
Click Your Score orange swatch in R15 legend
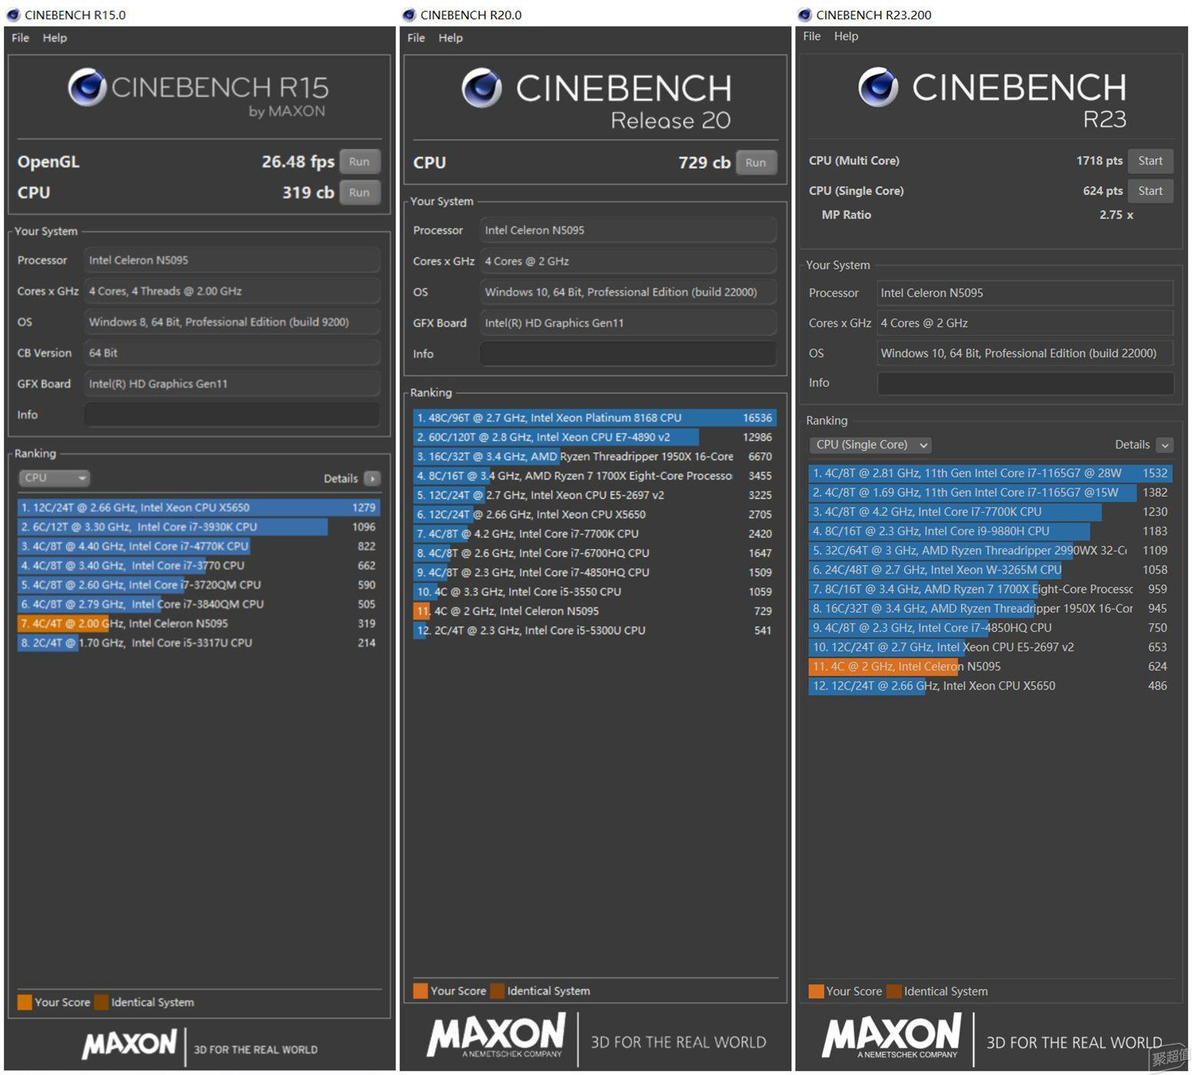(x=24, y=1002)
